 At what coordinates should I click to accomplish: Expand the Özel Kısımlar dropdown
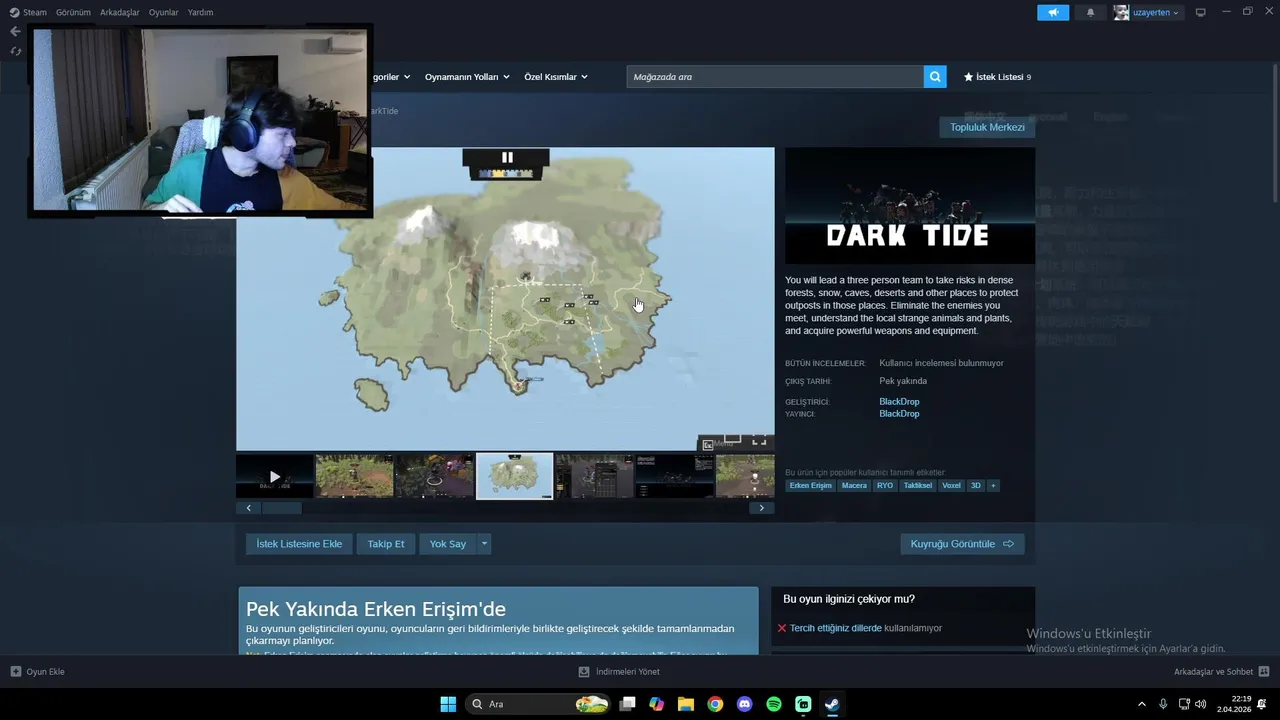[556, 77]
